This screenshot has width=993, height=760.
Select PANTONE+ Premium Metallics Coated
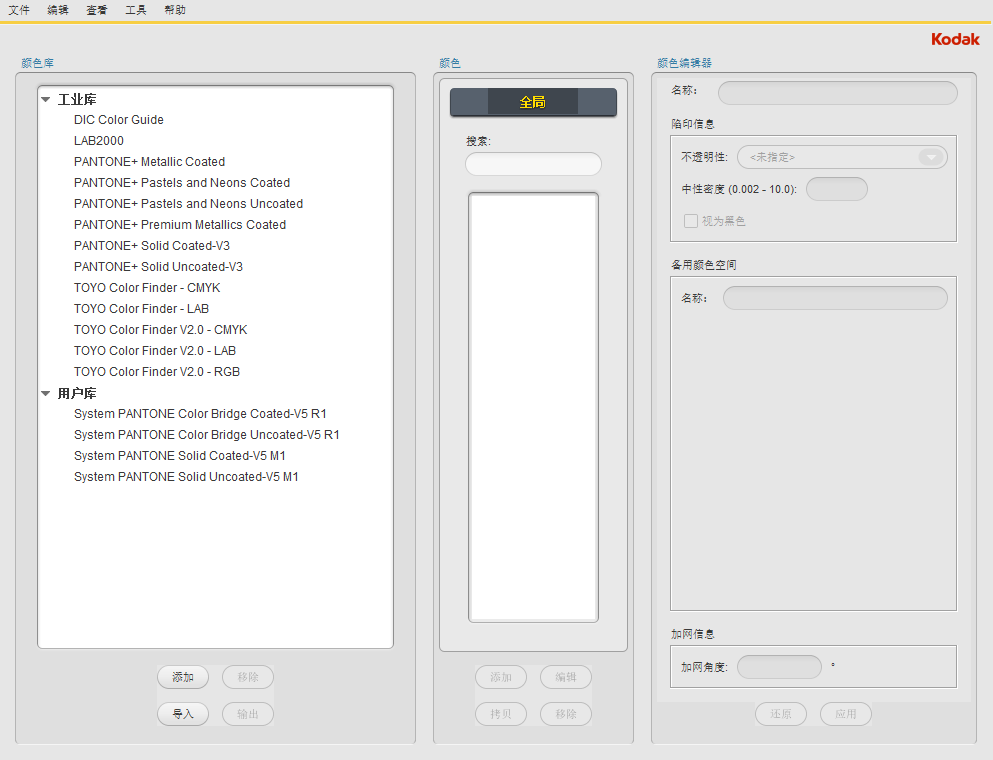point(180,224)
